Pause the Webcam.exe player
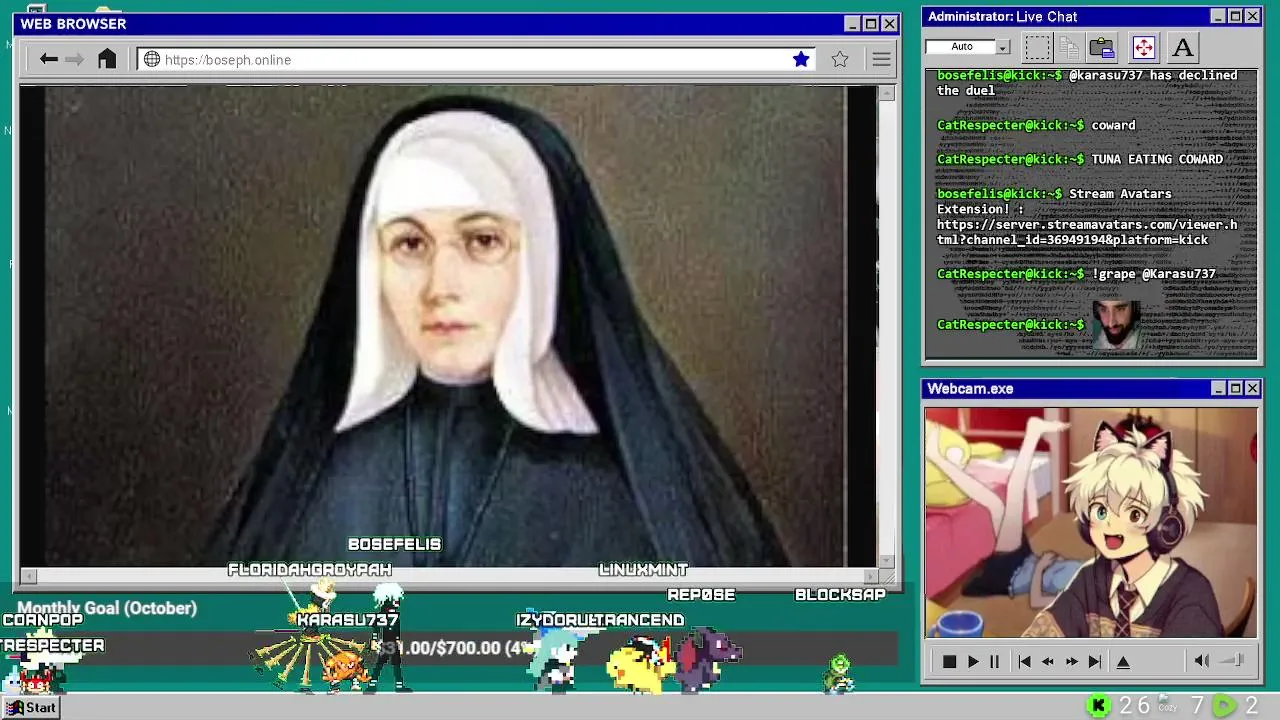This screenshot has height=720, width=1280. coord(994,661)
